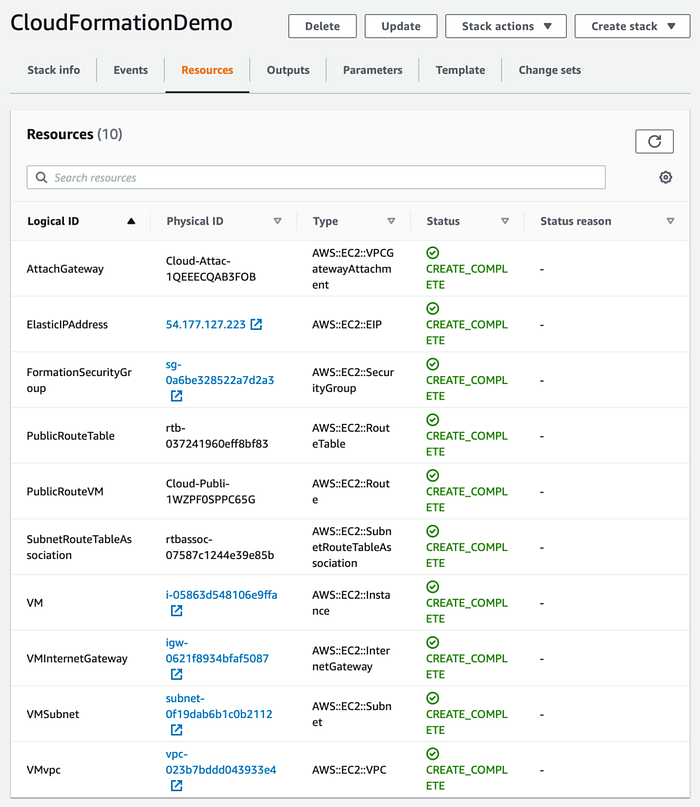700x807 pixels.
Task: Open instance link i-05863d548106e9ffa
Action: pyautogui.click(x=221, y=595)
